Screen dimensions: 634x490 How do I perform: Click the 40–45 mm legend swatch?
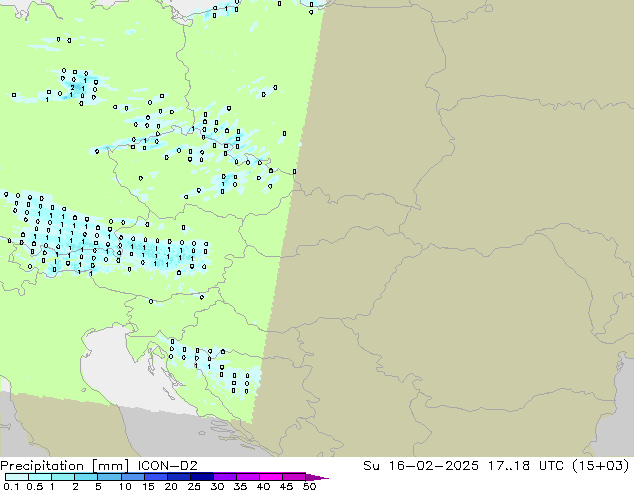(x=271, y=477)
